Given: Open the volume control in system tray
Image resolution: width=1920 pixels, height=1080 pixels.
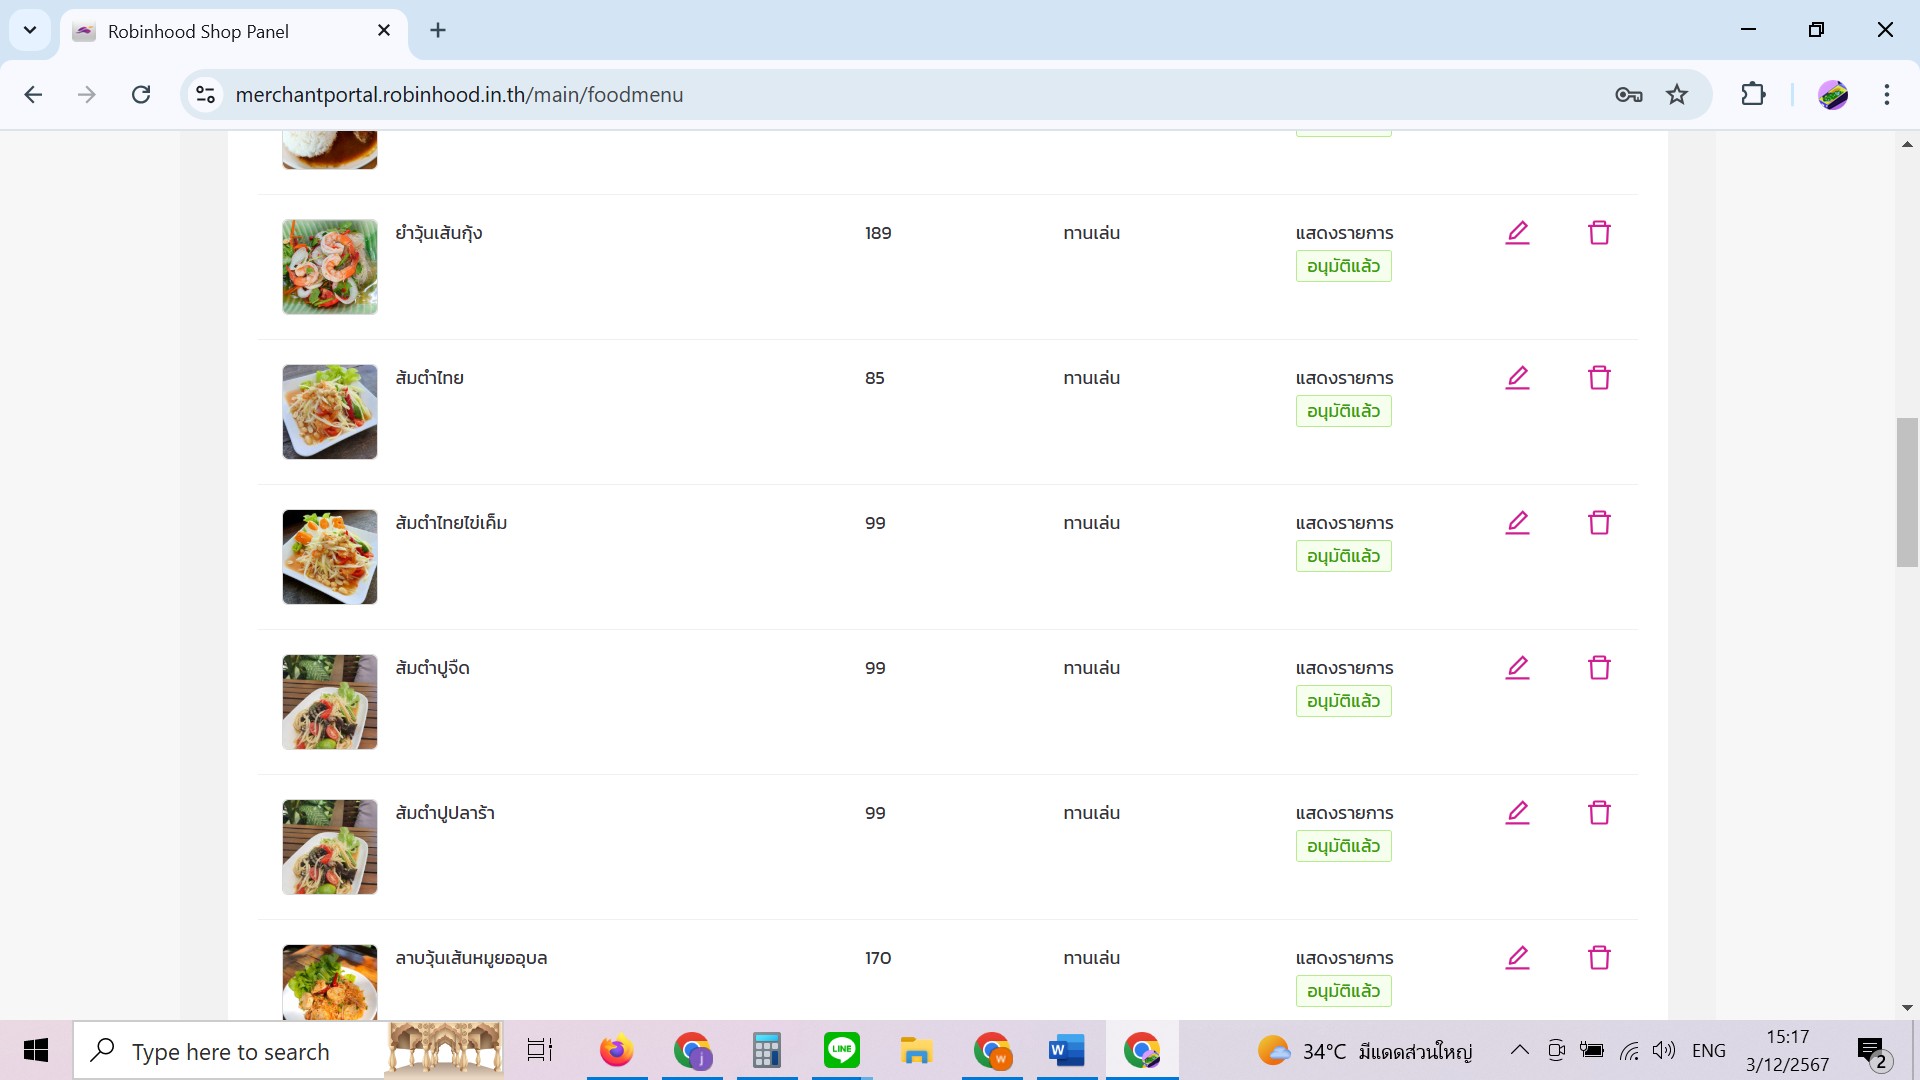Looking at the screenshot, I should click(x=1664, y=1050).
